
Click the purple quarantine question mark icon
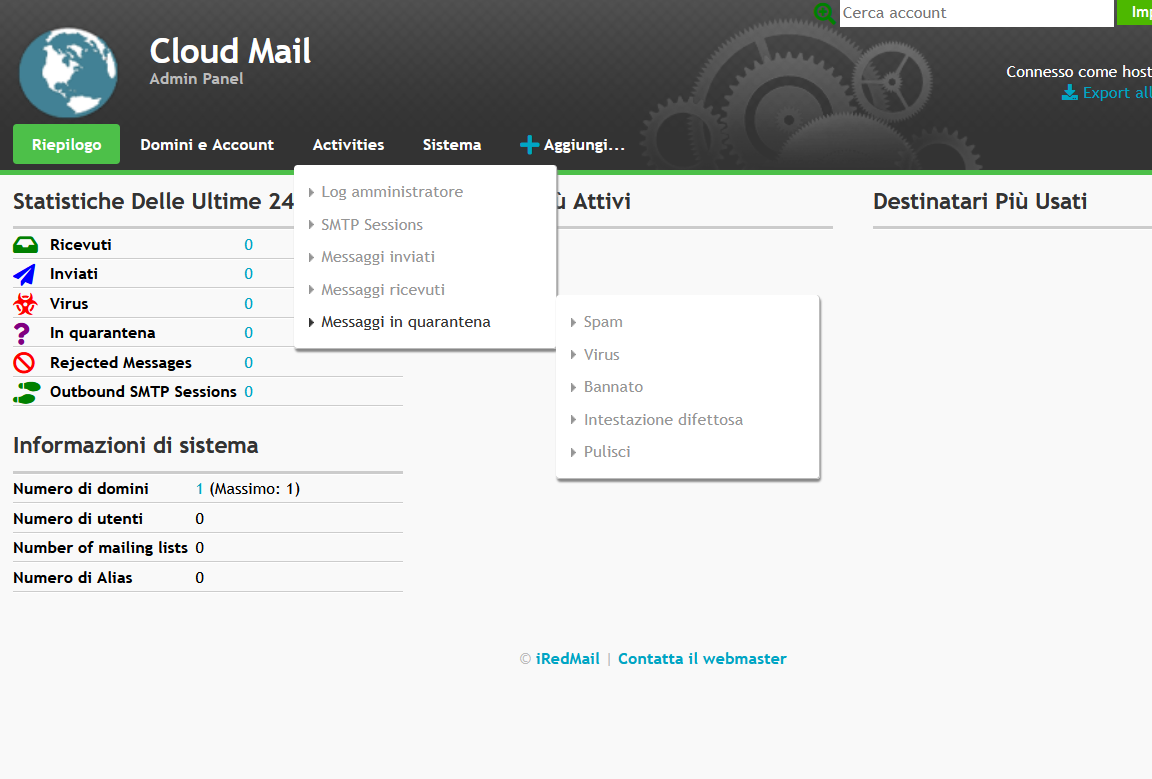[22, 333]
